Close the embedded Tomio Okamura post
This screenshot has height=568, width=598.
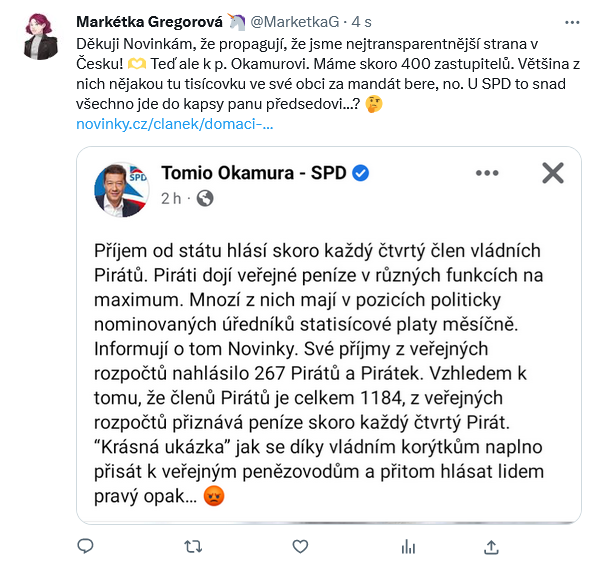pos(553,173)
